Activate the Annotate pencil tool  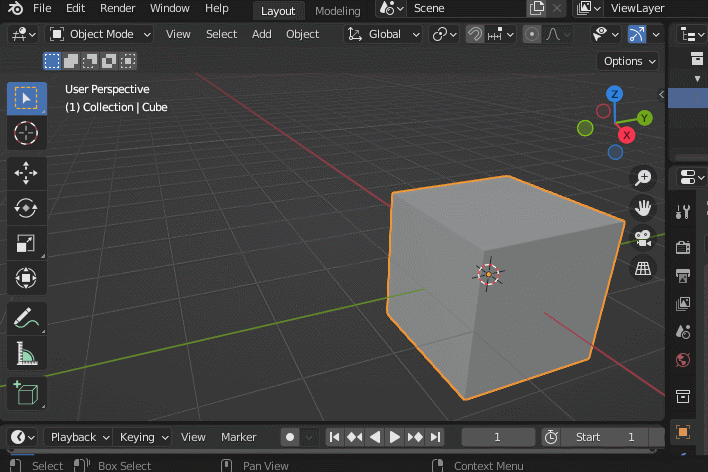[26, 319]
